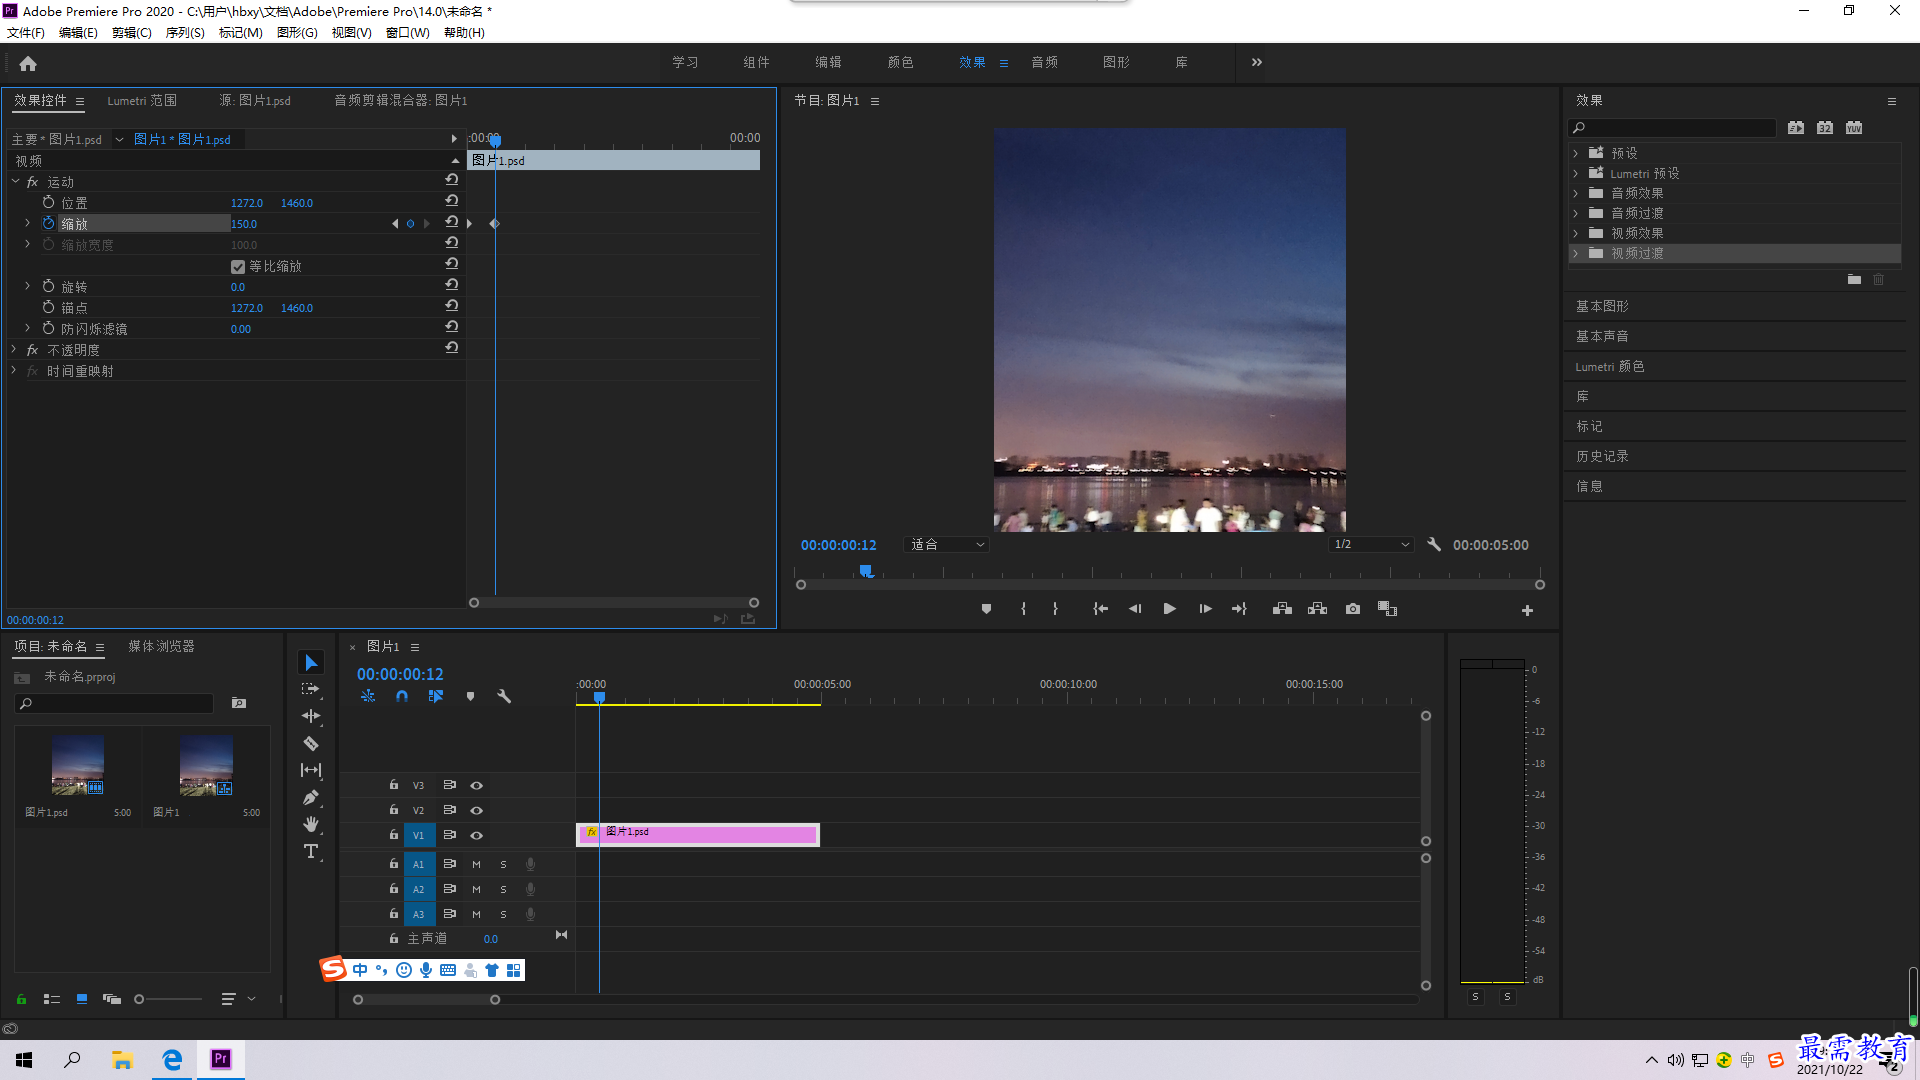Expand the Lumetri presets folder
This screenshot has height=1080, width=1920.
[x=1575, y=173]
